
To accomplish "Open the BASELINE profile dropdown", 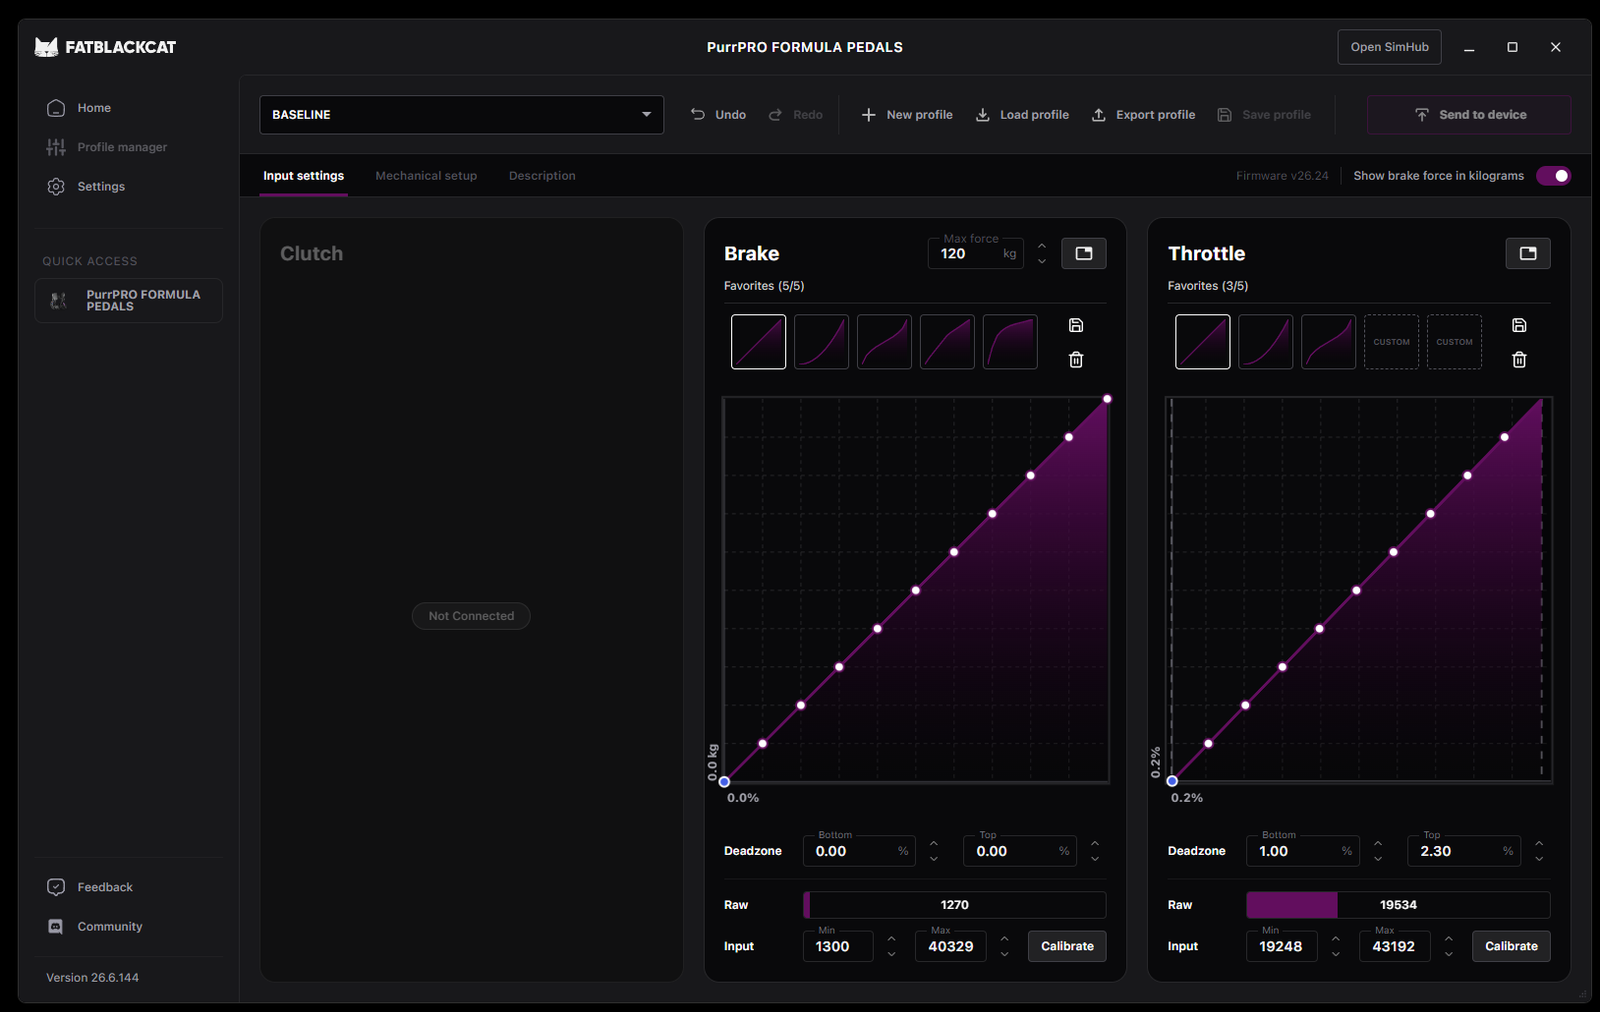I will coord(461,115).
